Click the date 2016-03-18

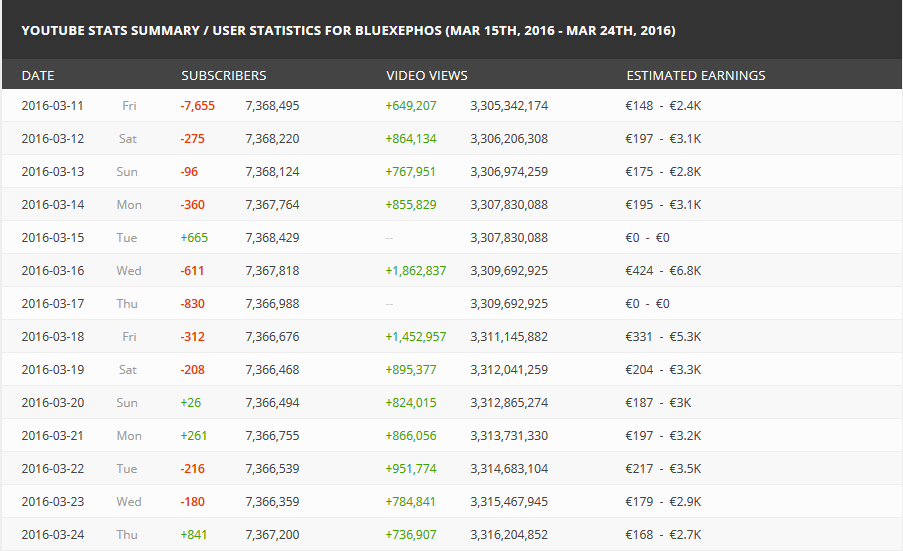(x=52, y=337)
